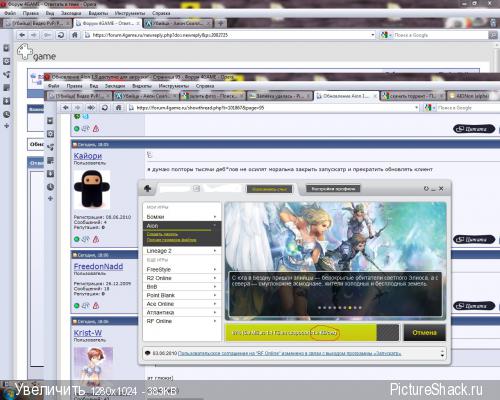Expand the Point Blank game entry arrow

click(x=215, y=295)
